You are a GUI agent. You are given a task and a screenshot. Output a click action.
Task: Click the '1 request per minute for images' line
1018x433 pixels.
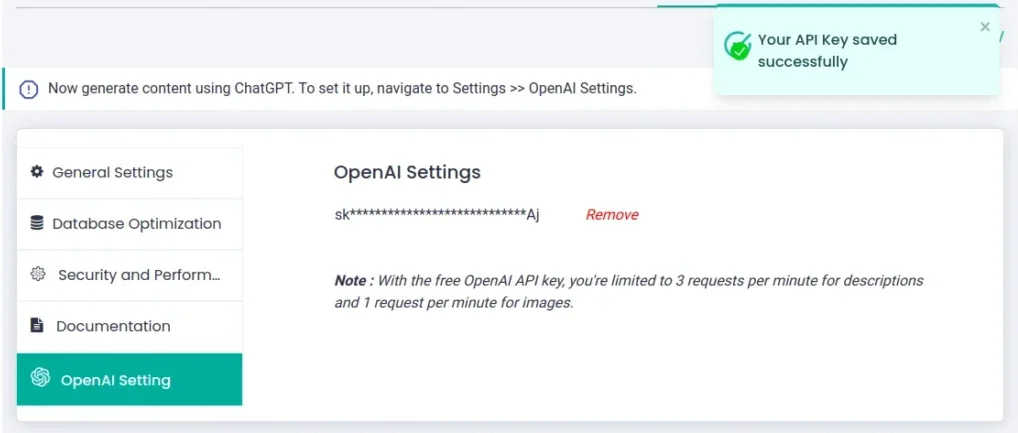(x=453, y=303)
